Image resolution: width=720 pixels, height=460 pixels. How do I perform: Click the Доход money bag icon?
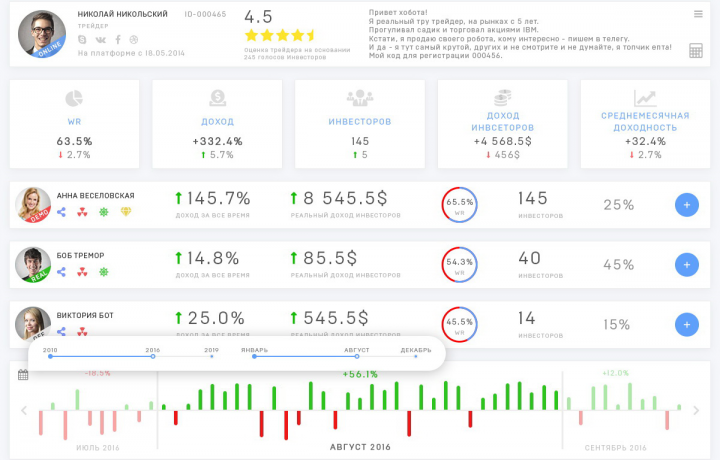pyautogui.click(x=217, y=98)
